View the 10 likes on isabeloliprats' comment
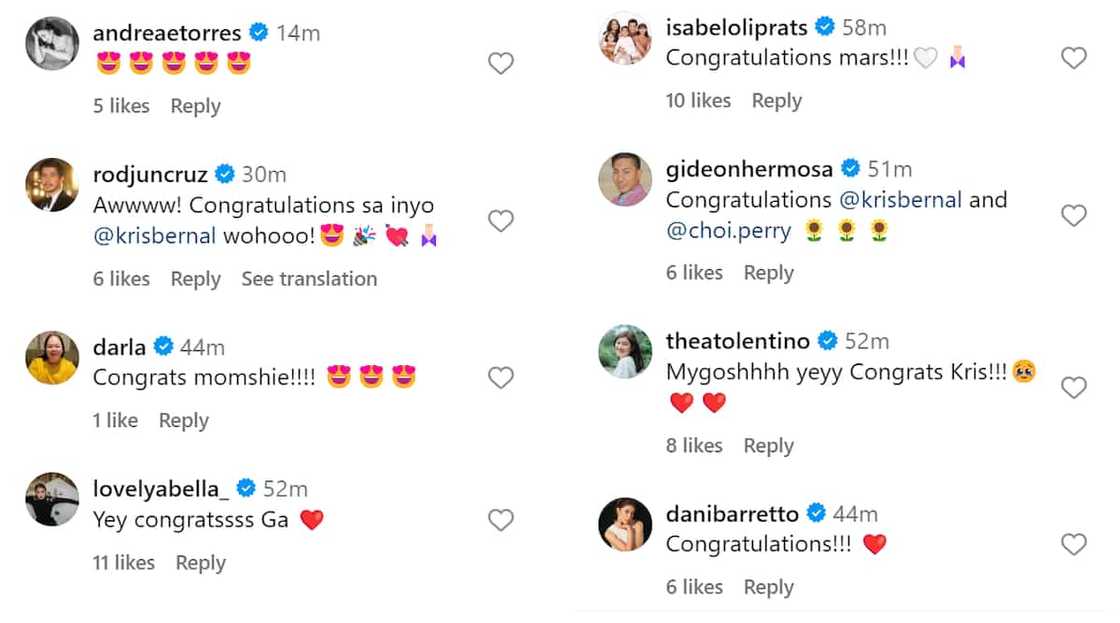 tap(698, 101)
